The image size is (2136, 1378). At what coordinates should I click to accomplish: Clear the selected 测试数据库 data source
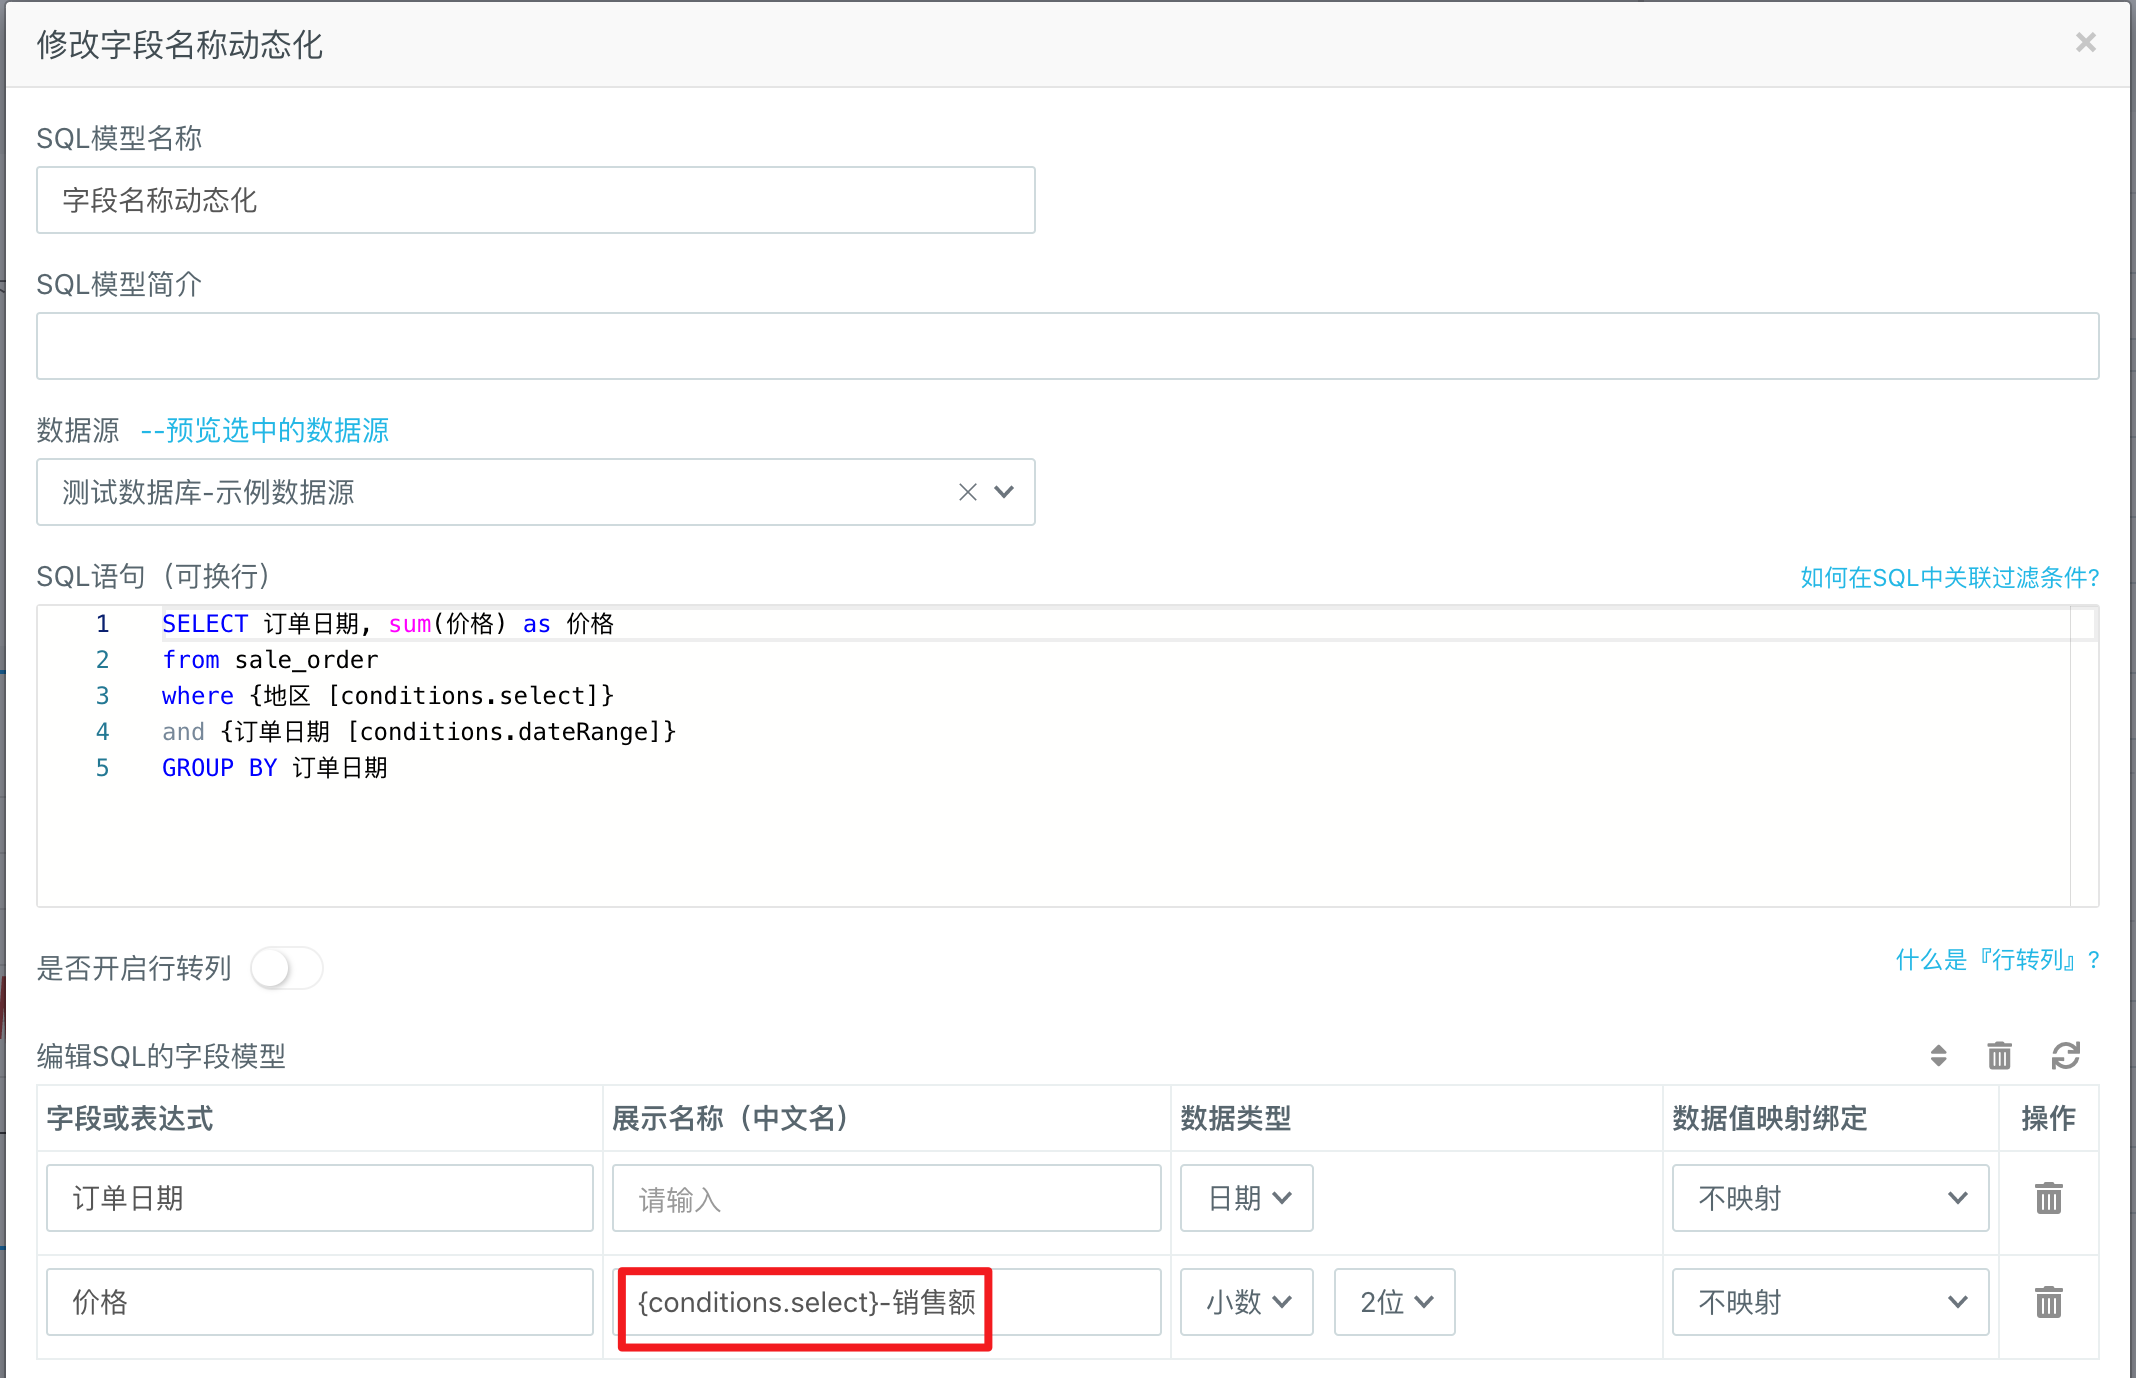tap(967, 492)
